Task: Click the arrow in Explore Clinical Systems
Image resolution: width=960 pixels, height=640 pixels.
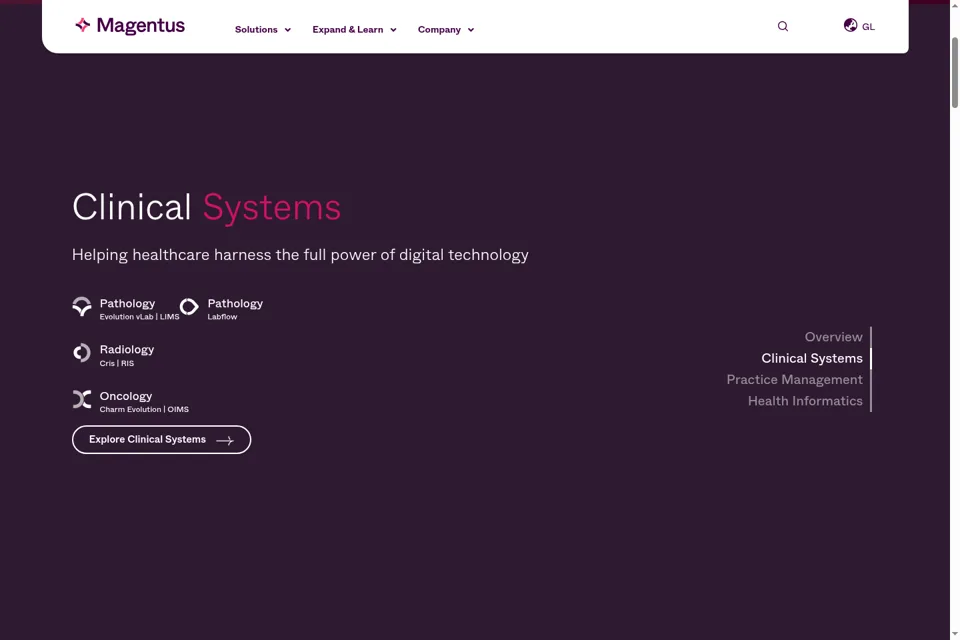Action: click(x=225, y=440)
